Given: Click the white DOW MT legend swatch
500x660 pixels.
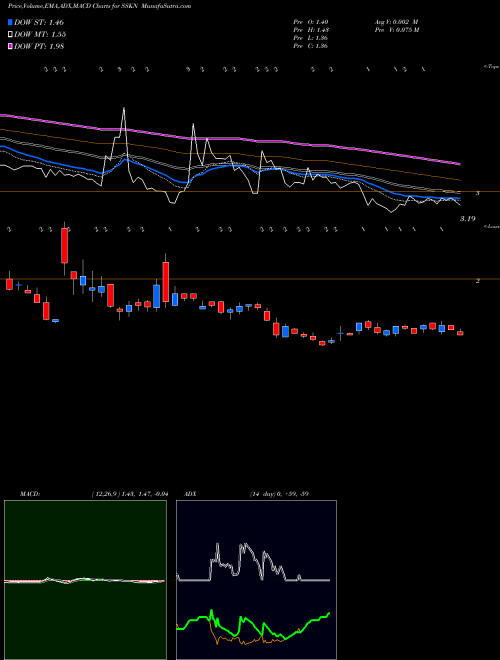Looking at the screenshot, I should coord(10,34).
